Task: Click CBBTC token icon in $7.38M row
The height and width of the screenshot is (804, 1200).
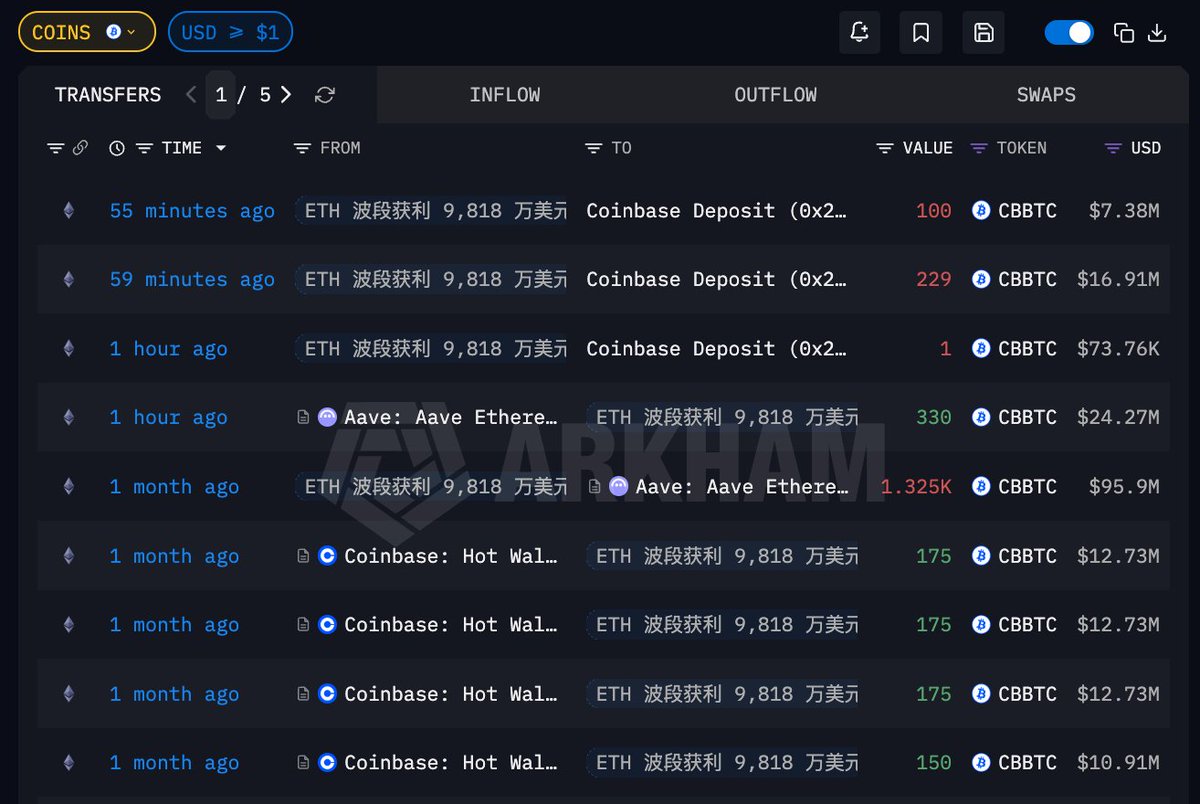Action: pyautogui.click(x=981, y=211)
